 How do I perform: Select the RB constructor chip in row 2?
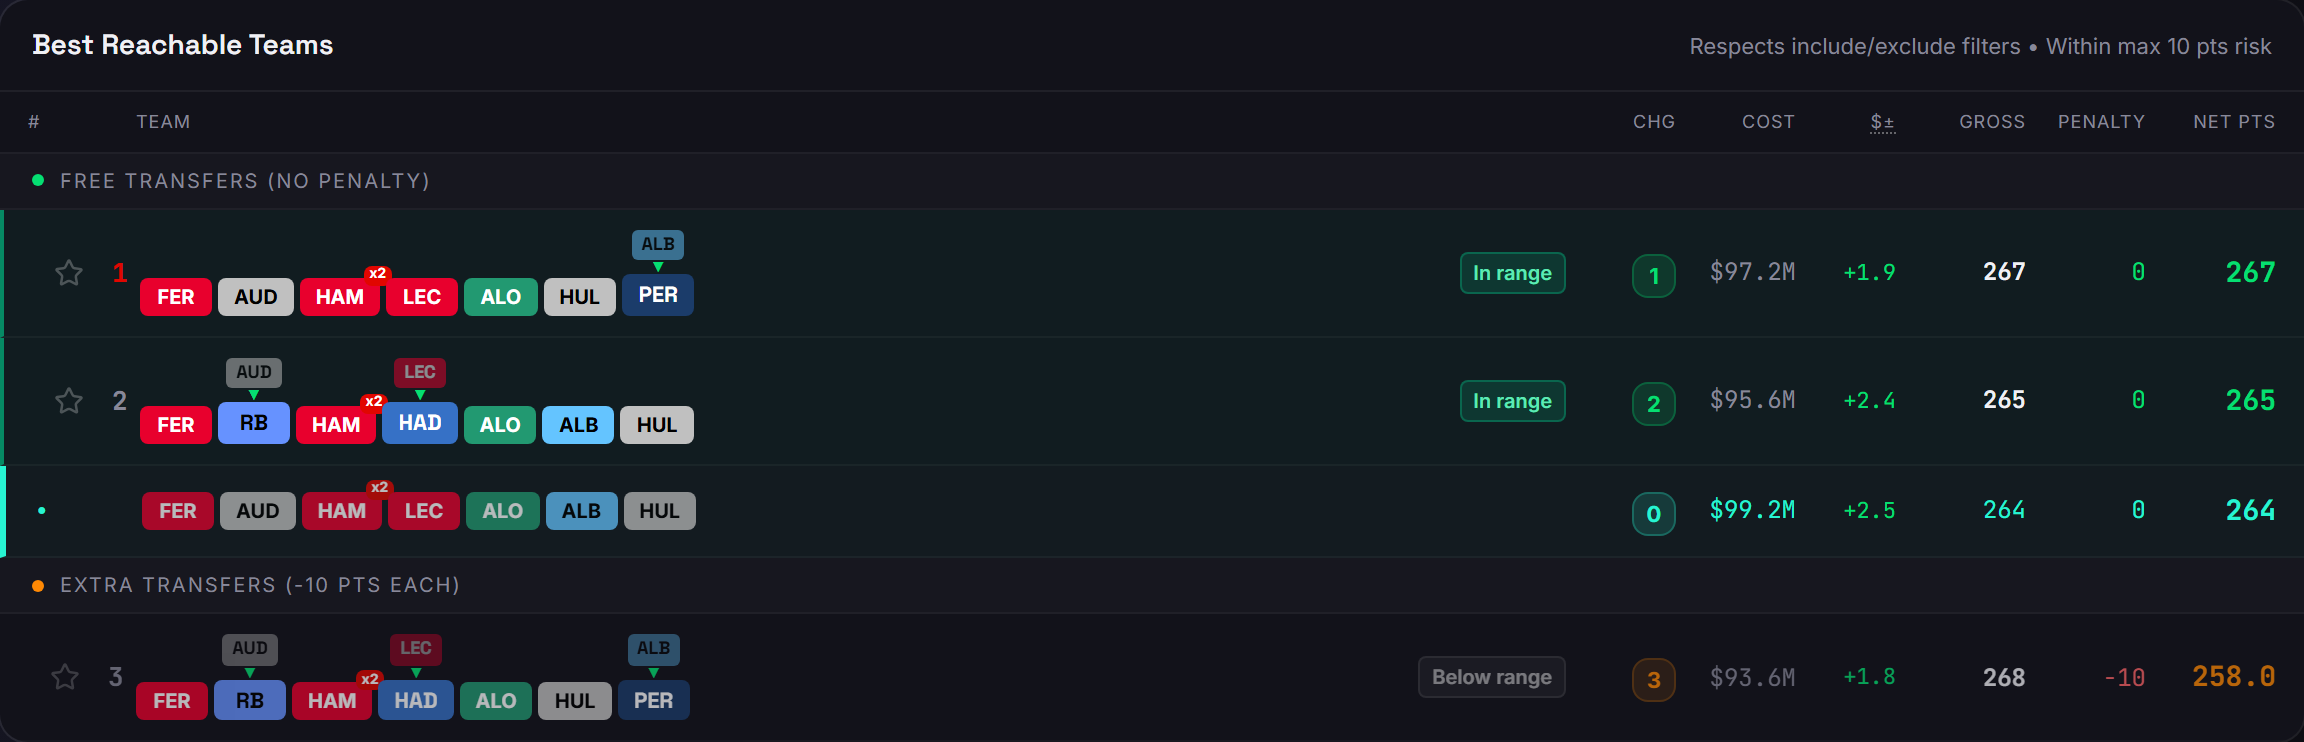[x=254, y=423]
